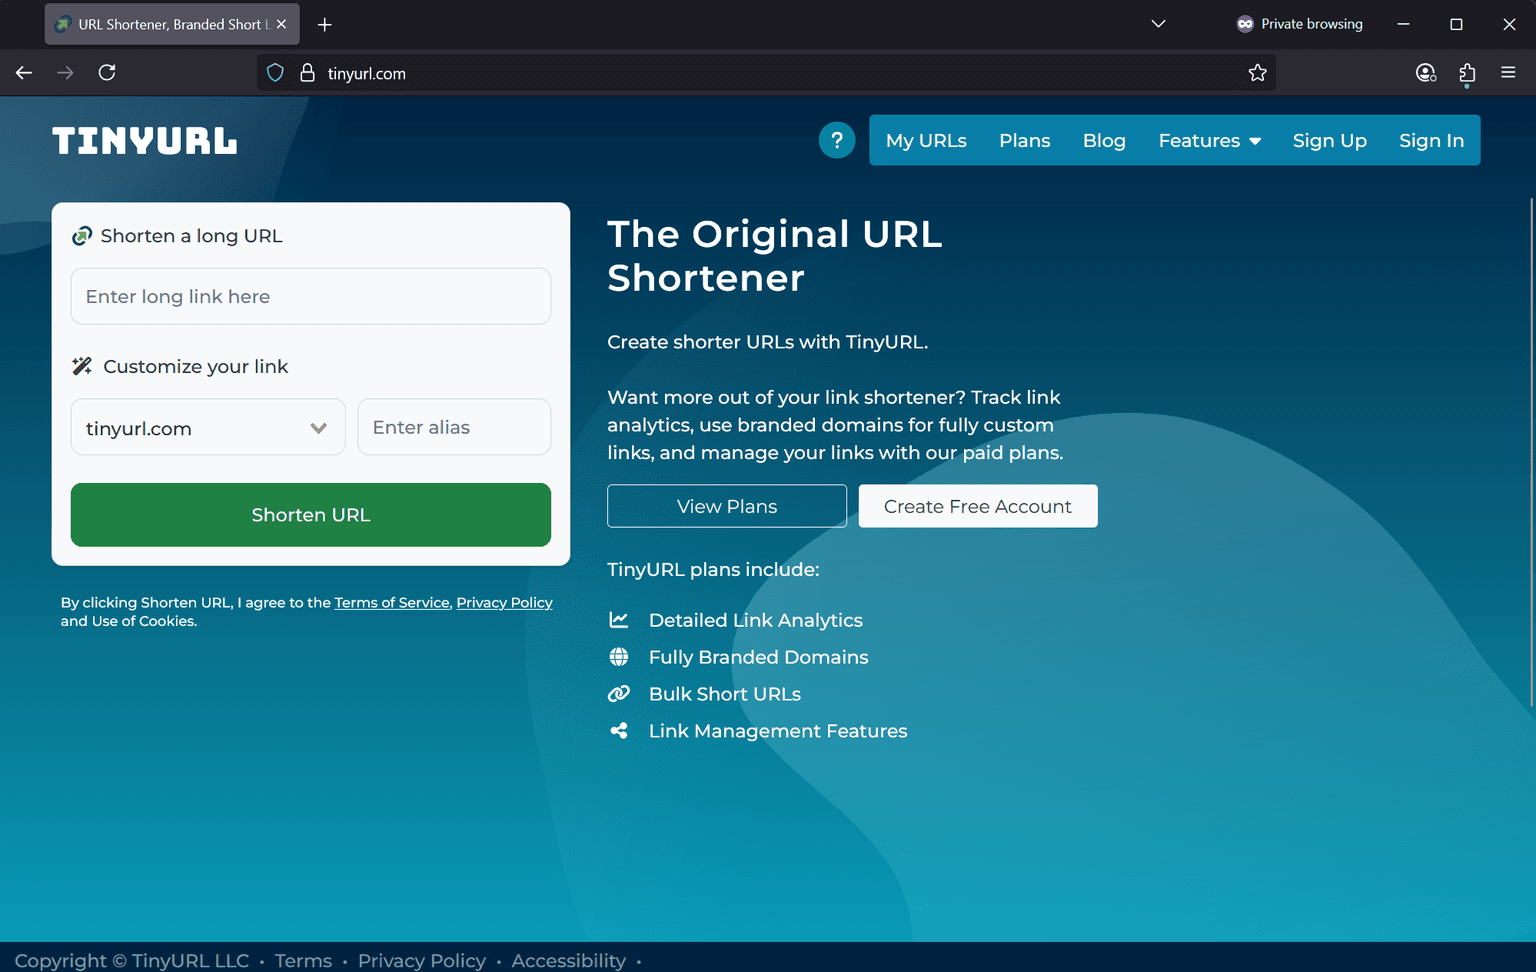The width and height of the screenshot is (1536, 972).
Task: Click the share icon beside Link Management Features
Action: [620, 730]
